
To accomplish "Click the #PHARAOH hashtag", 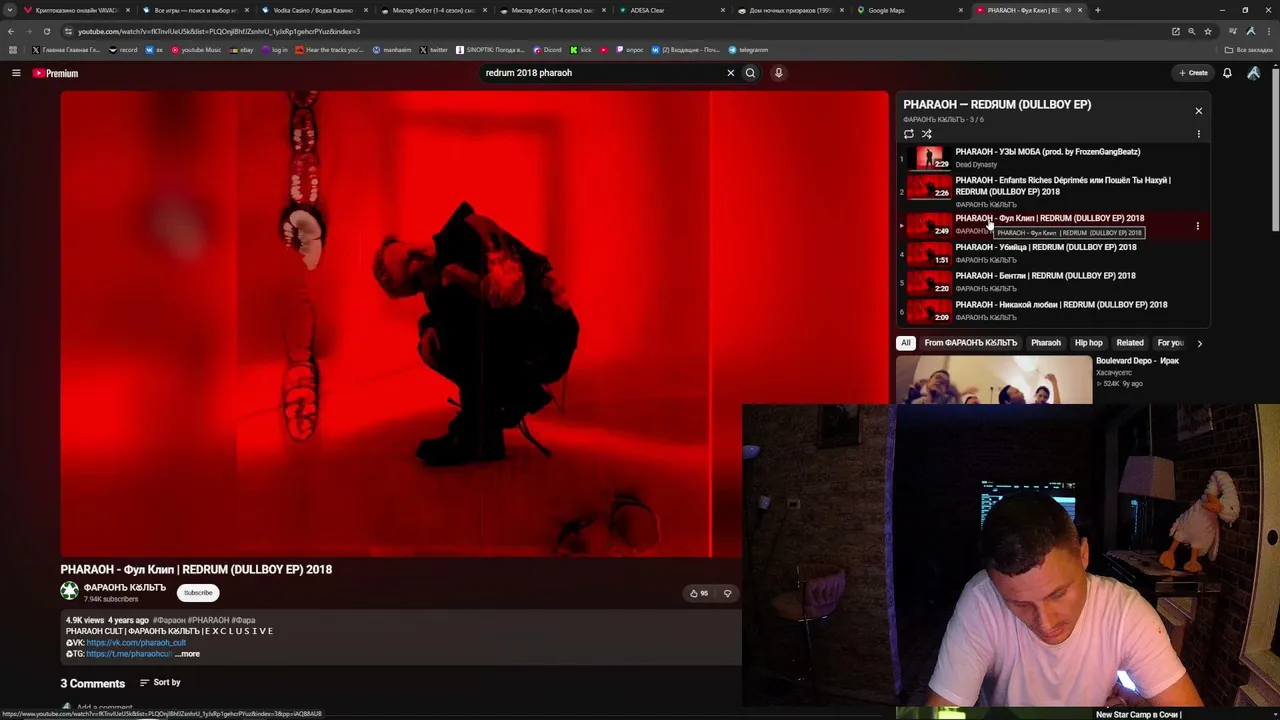I will (x=208, y=621).
